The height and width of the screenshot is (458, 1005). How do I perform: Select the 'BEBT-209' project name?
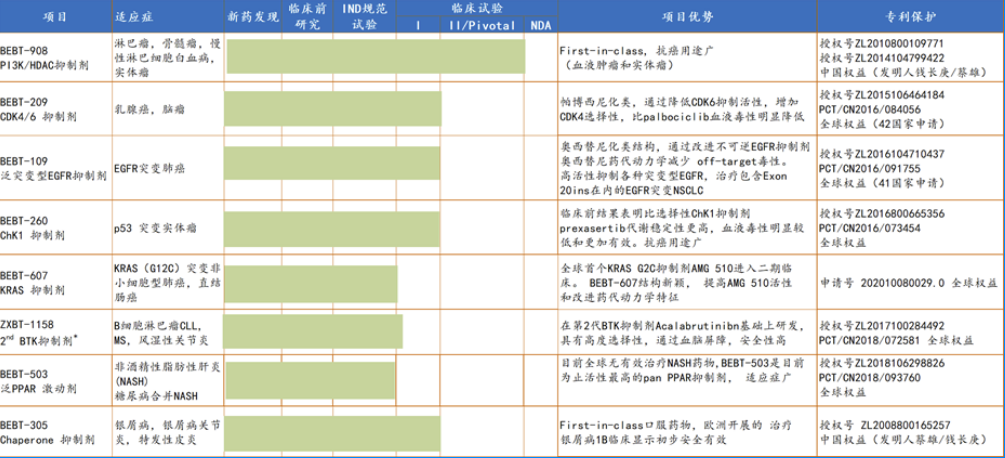pos(24,102)
